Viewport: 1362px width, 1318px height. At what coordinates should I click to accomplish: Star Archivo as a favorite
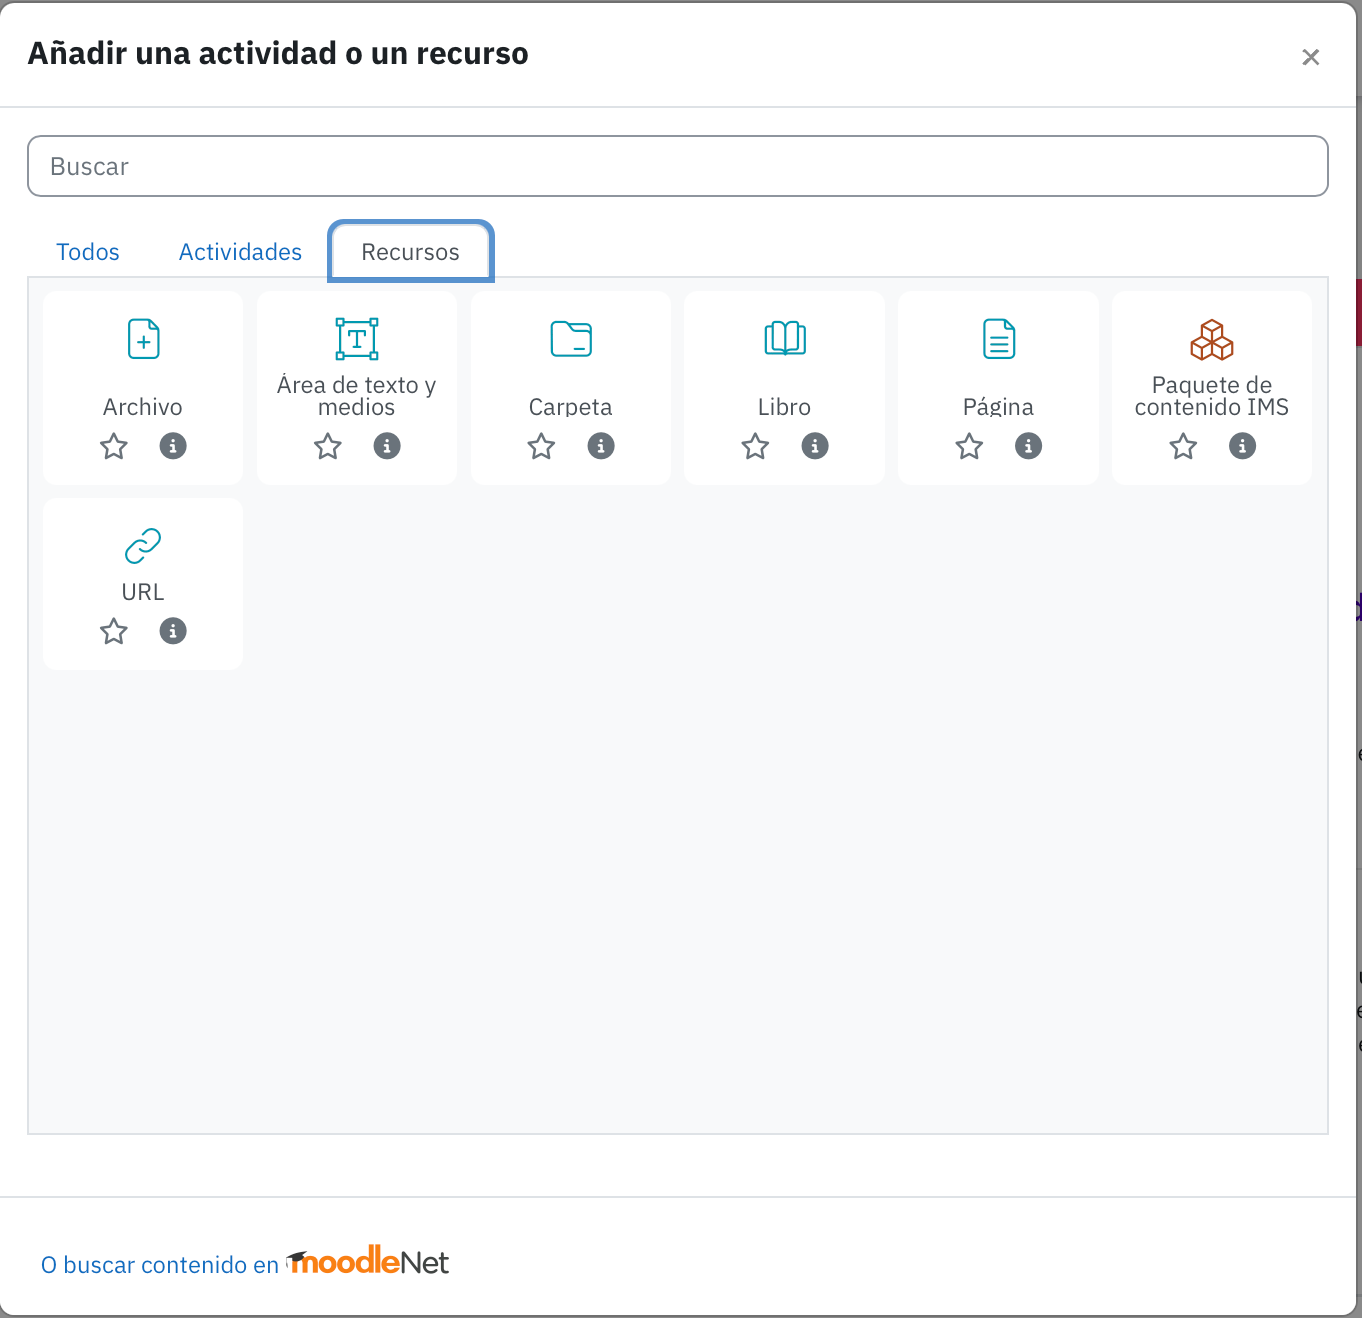click(x=114, y=446)
